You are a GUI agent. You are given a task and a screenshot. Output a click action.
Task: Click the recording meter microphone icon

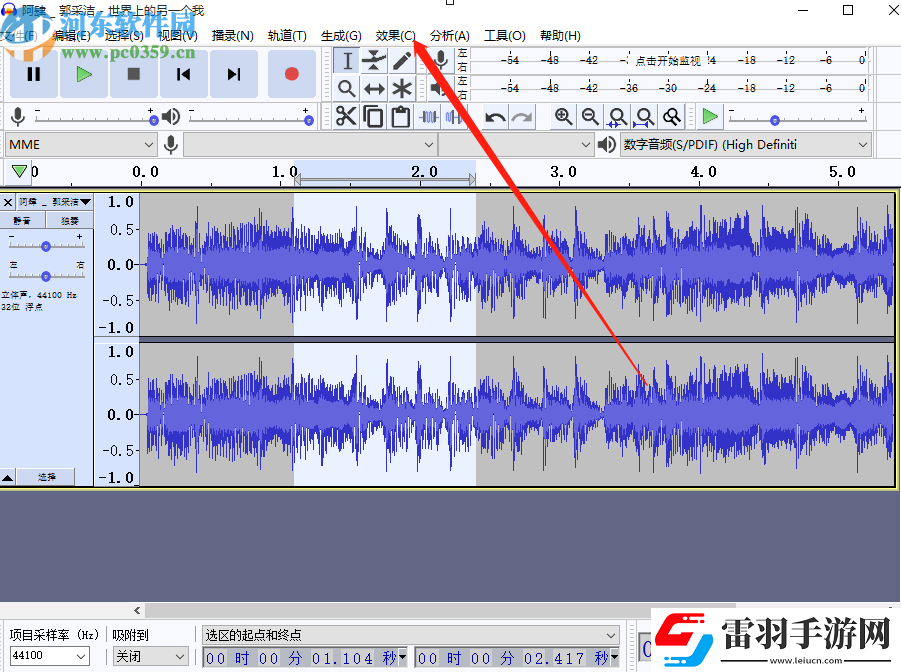coord(441,60)
